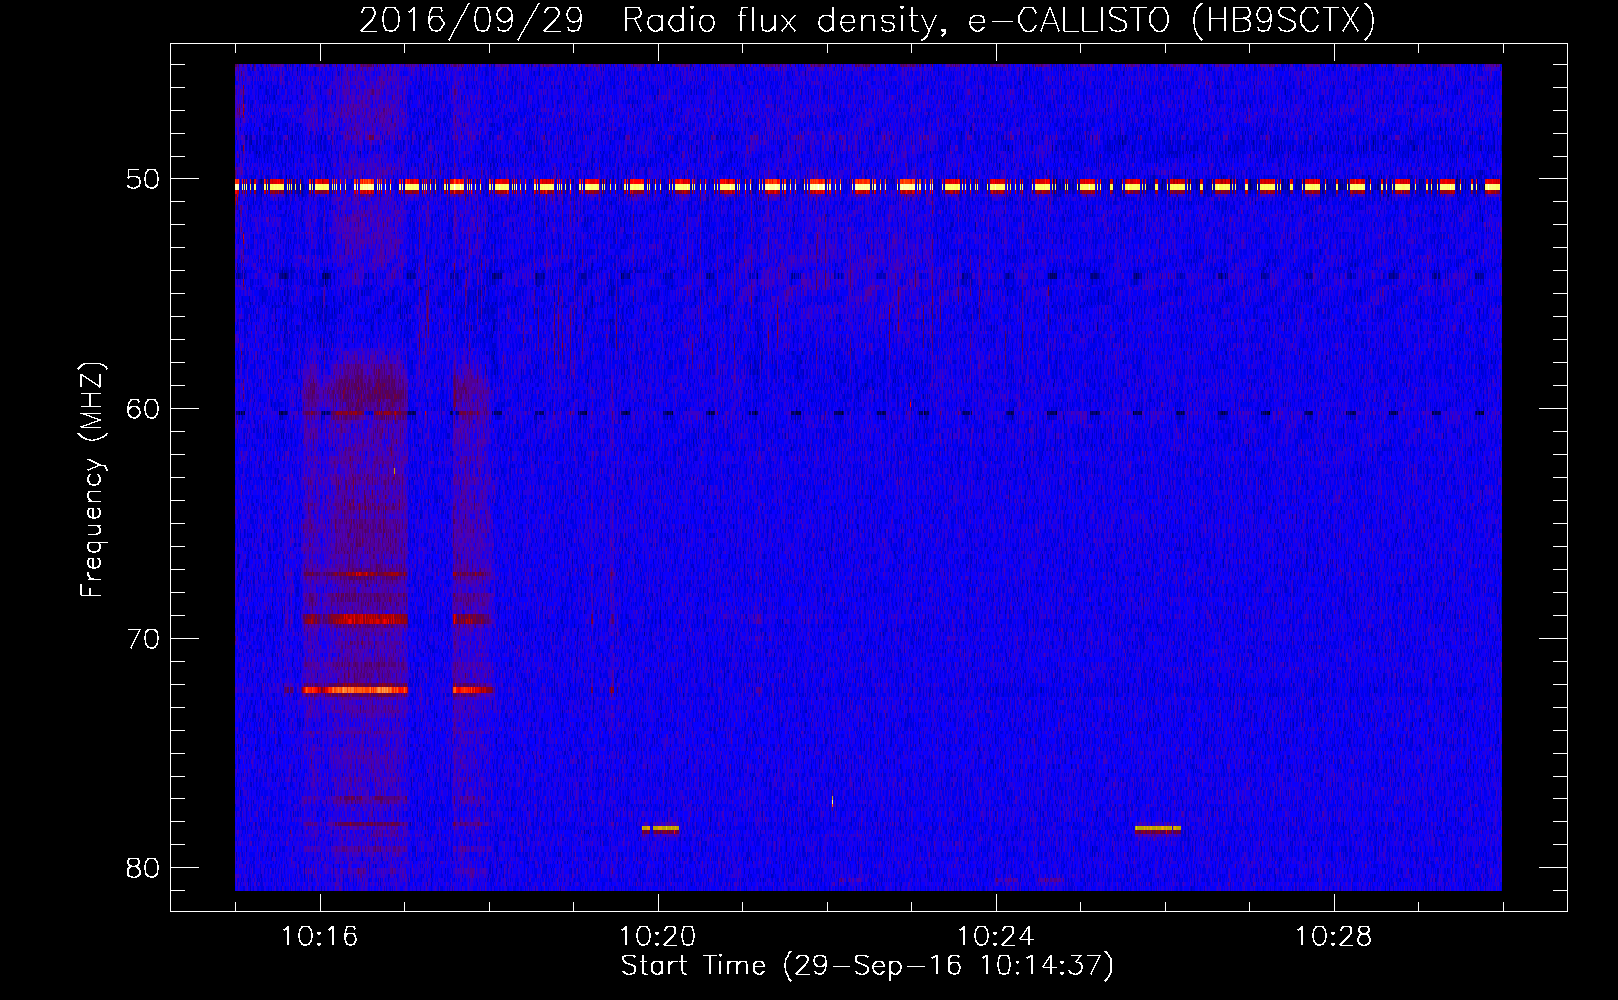Viewport: 1618px width, 1000px height.
Task: Click the yellow burst at 78 MHz near 10:26
Action: 1158,828
